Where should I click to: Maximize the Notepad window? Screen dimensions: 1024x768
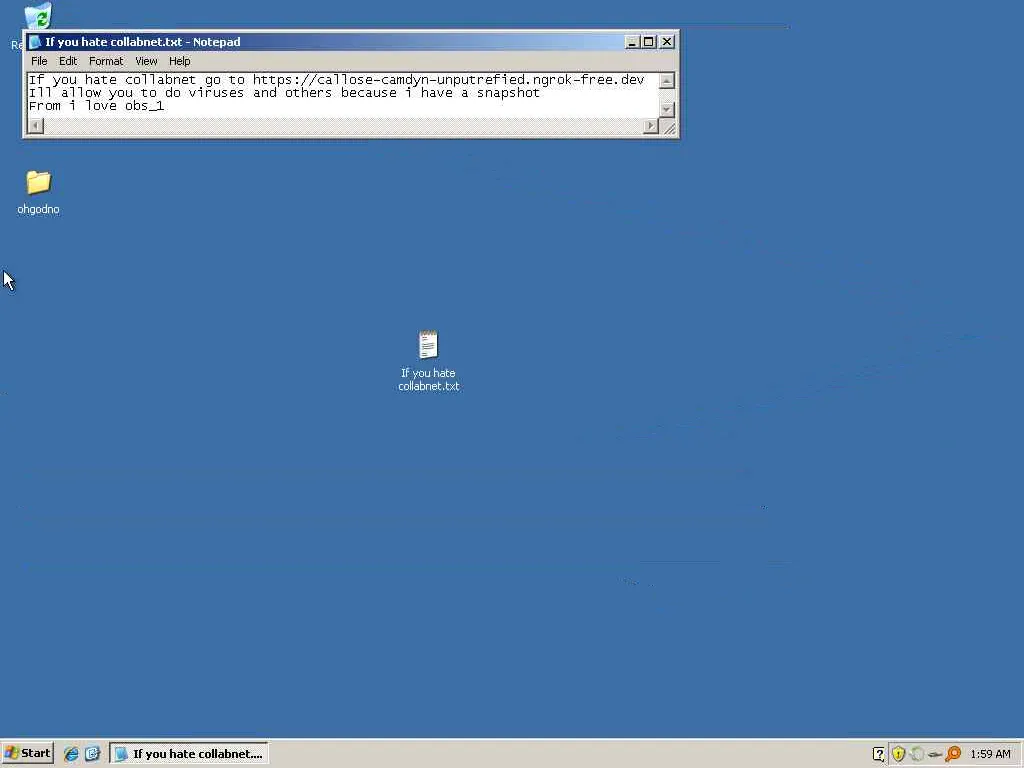[648, 42]
